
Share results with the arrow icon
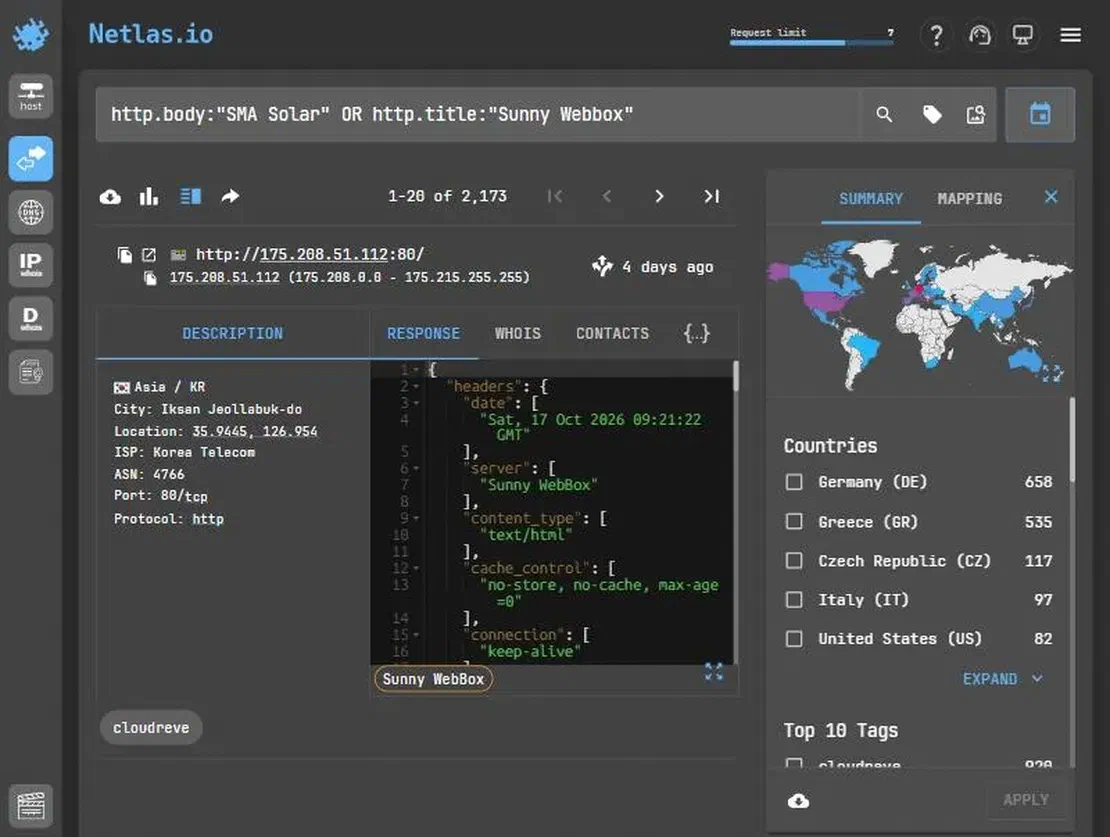pyautogui.click(x=230, y=196)
